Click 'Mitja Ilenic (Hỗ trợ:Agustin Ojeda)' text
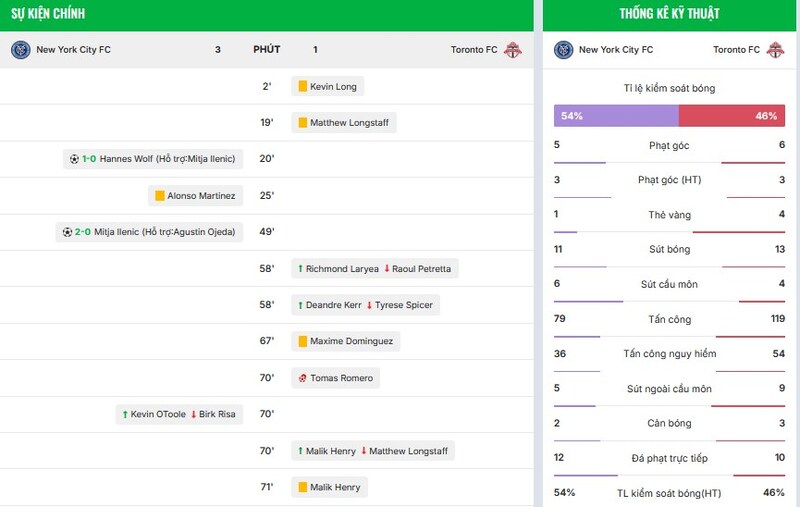Viewport: 800px width, 507px height. (x=165, y=232)
